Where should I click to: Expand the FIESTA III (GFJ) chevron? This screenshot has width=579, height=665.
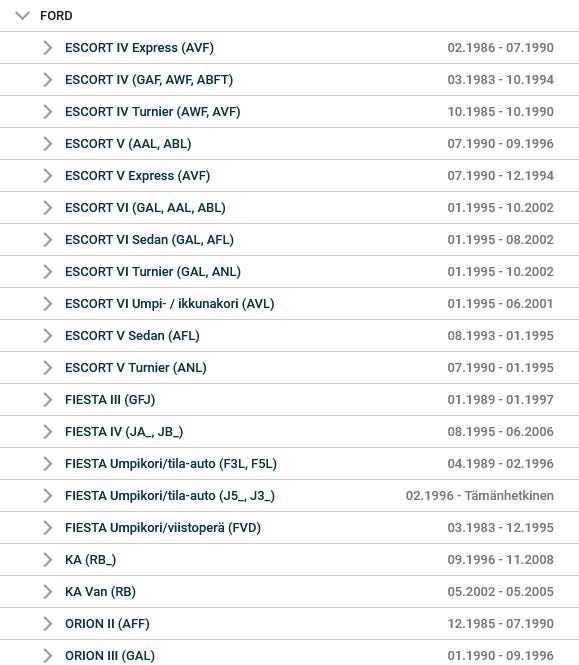(x=48, y=400)
